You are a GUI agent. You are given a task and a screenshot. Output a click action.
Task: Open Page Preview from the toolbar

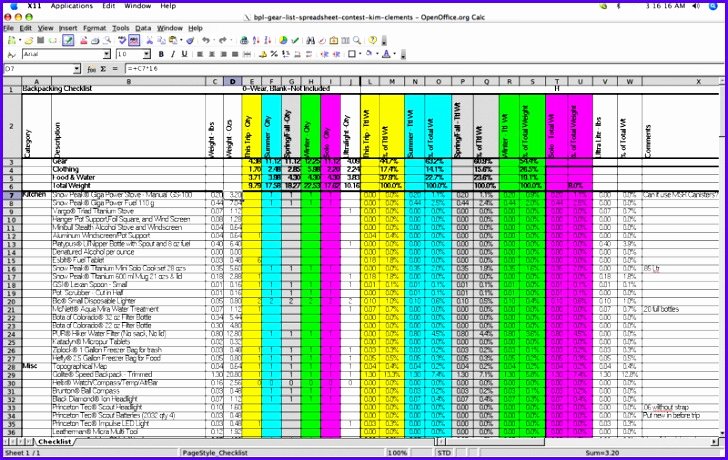pyautogui.click(x=107, y=40)
